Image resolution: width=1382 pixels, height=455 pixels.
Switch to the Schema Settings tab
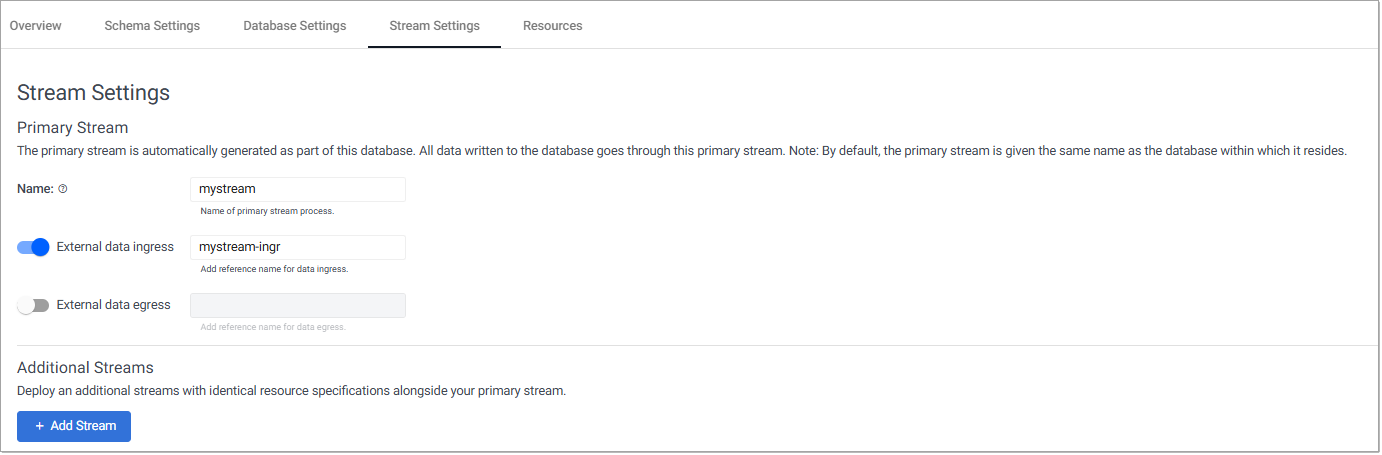(x=152, y=26)
